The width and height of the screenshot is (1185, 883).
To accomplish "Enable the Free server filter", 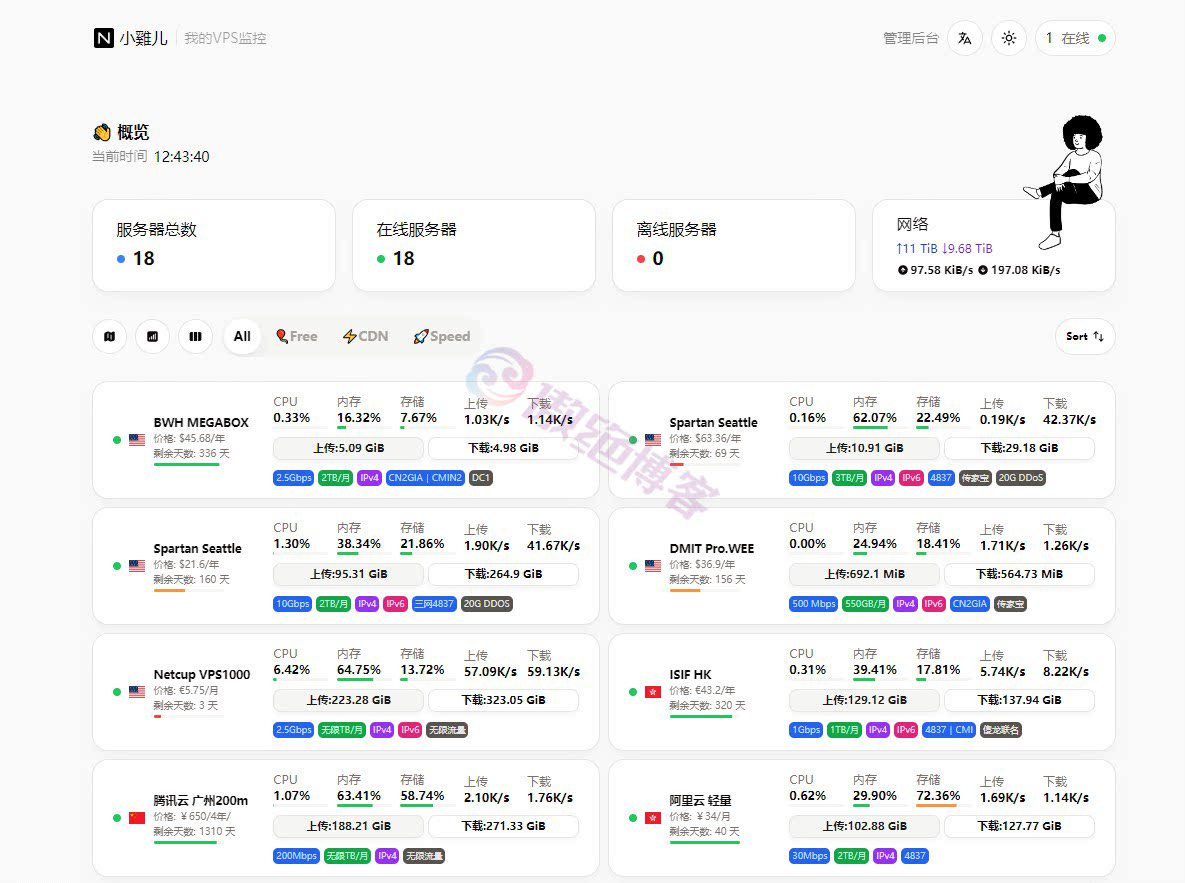I will coord(296,336).
